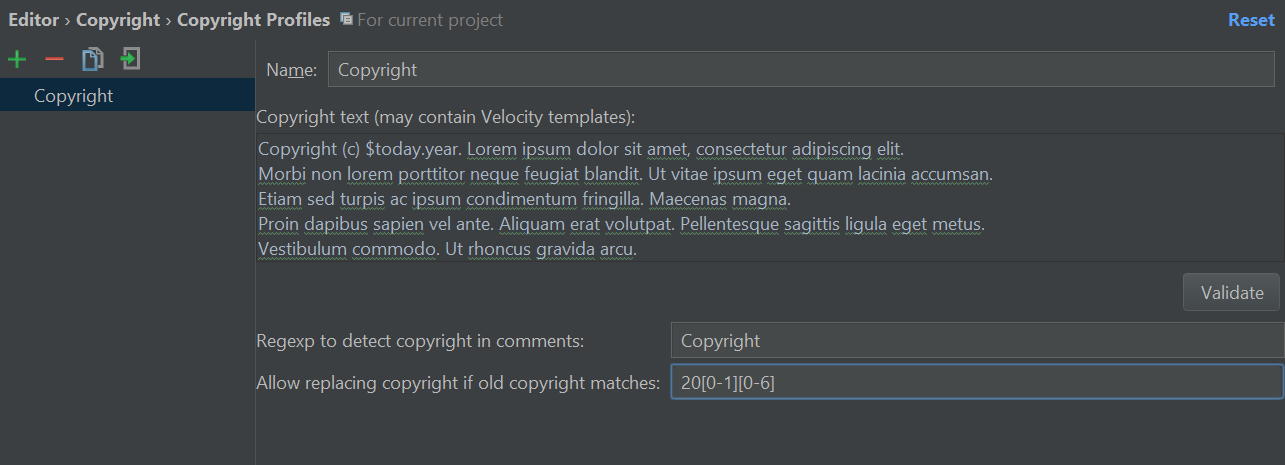
Task: Focus the Name input field
Action: tap(800, 70)
